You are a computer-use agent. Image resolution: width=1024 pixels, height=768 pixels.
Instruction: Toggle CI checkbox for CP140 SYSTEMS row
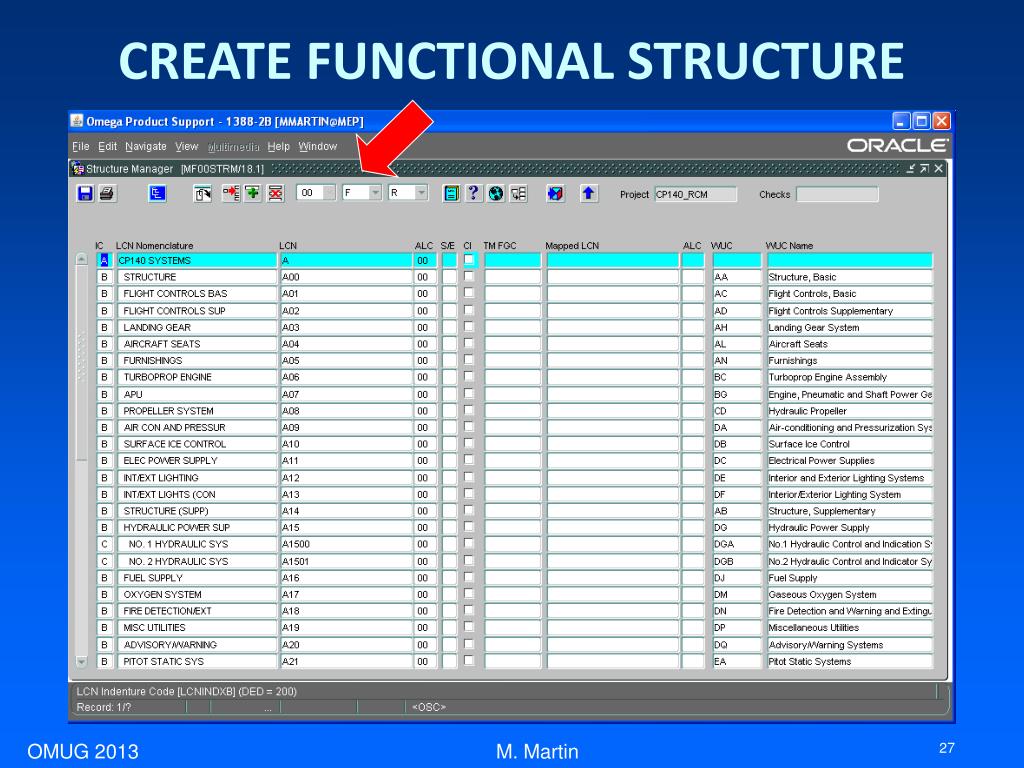pos(469,259)
